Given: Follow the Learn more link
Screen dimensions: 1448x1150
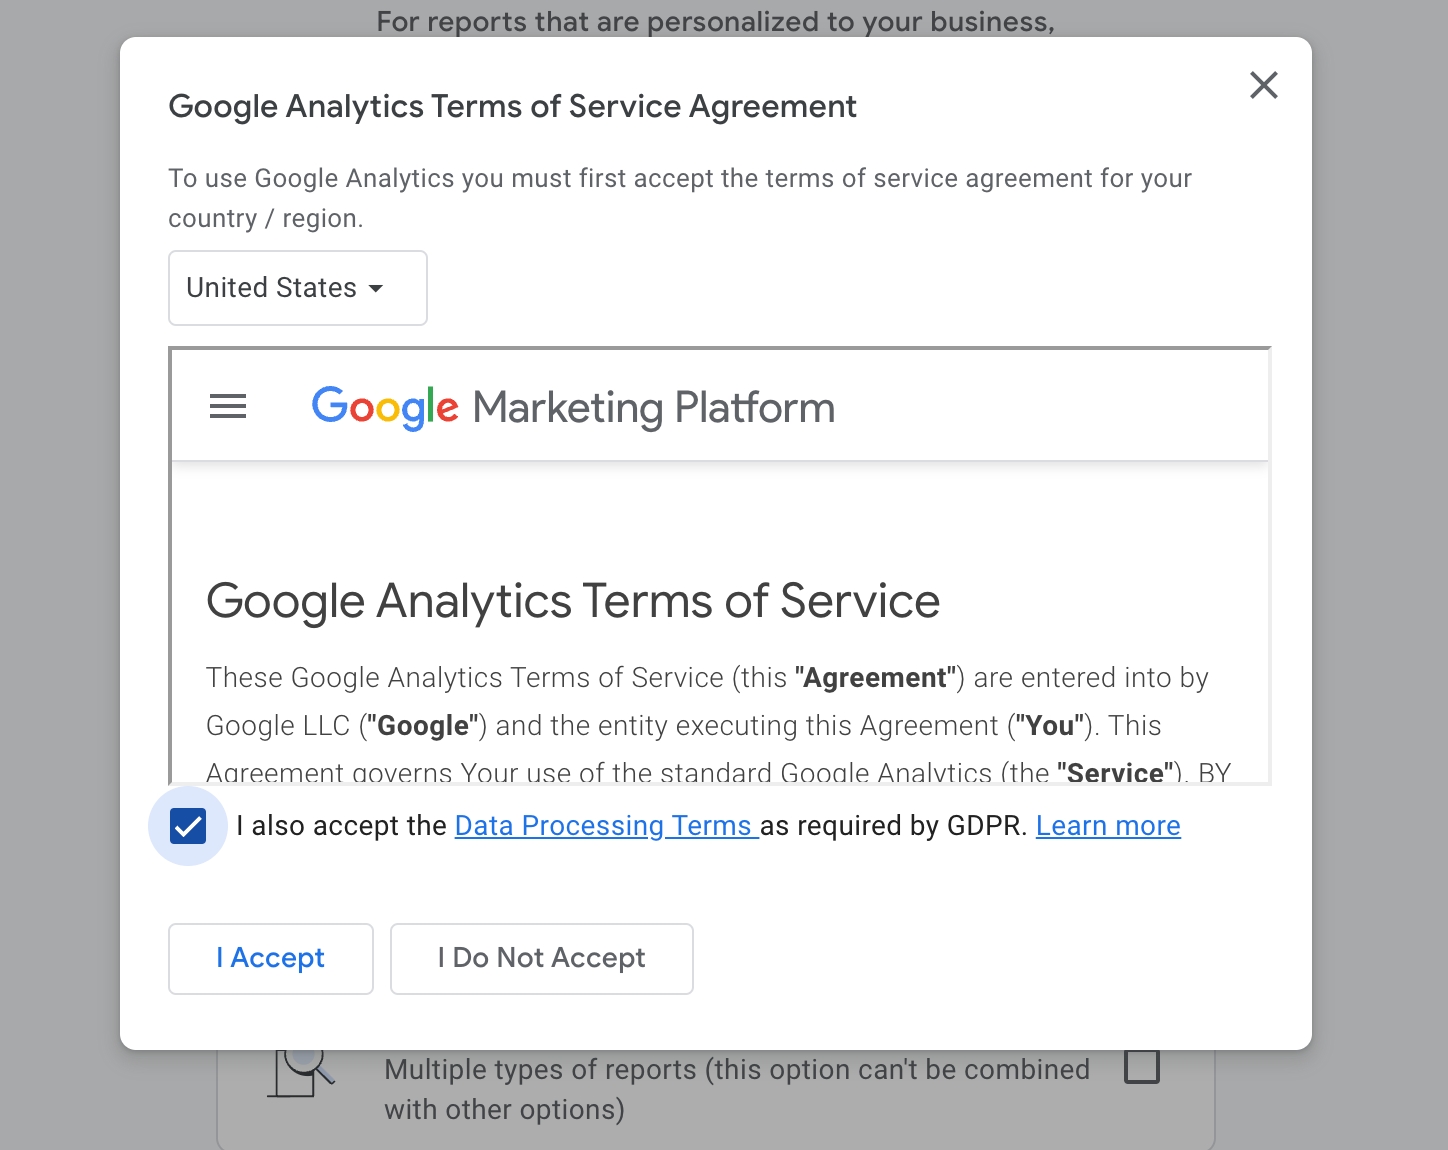Looking at the screenshot, I should pyautogui.click(x=1108, y=826).
